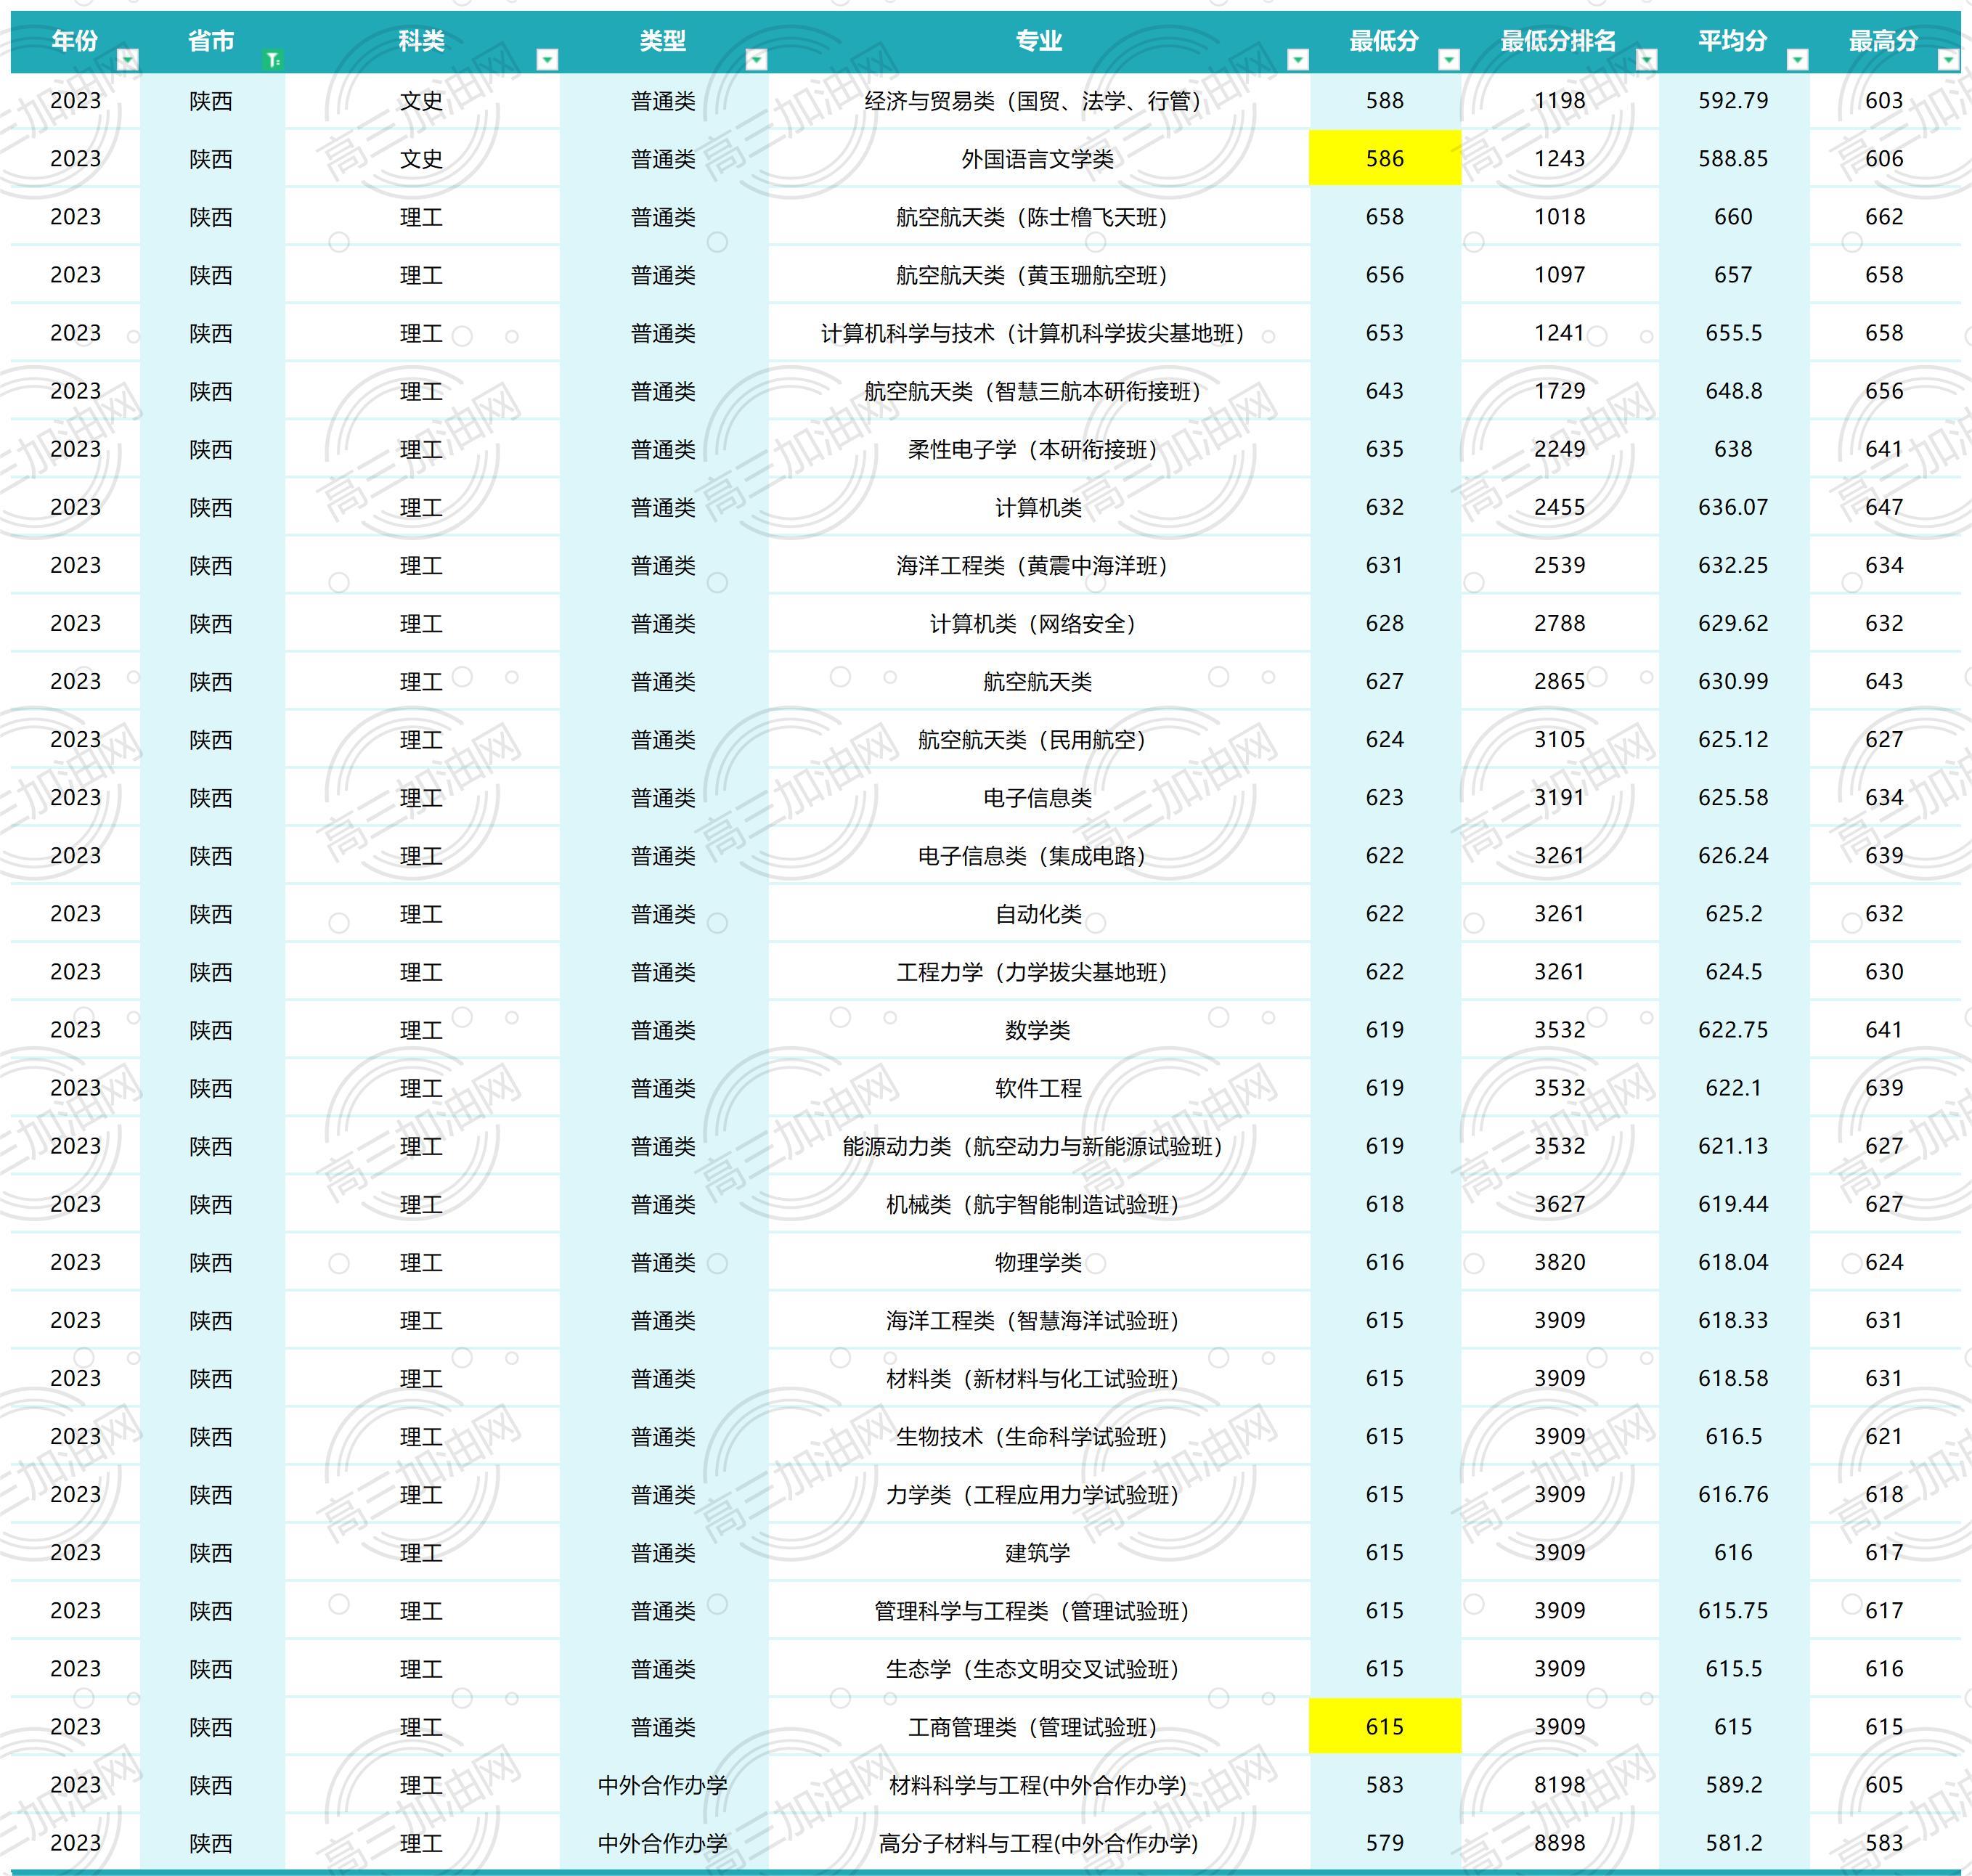Click the 电子信息类（集成电路） cell

coord(1038,855)
